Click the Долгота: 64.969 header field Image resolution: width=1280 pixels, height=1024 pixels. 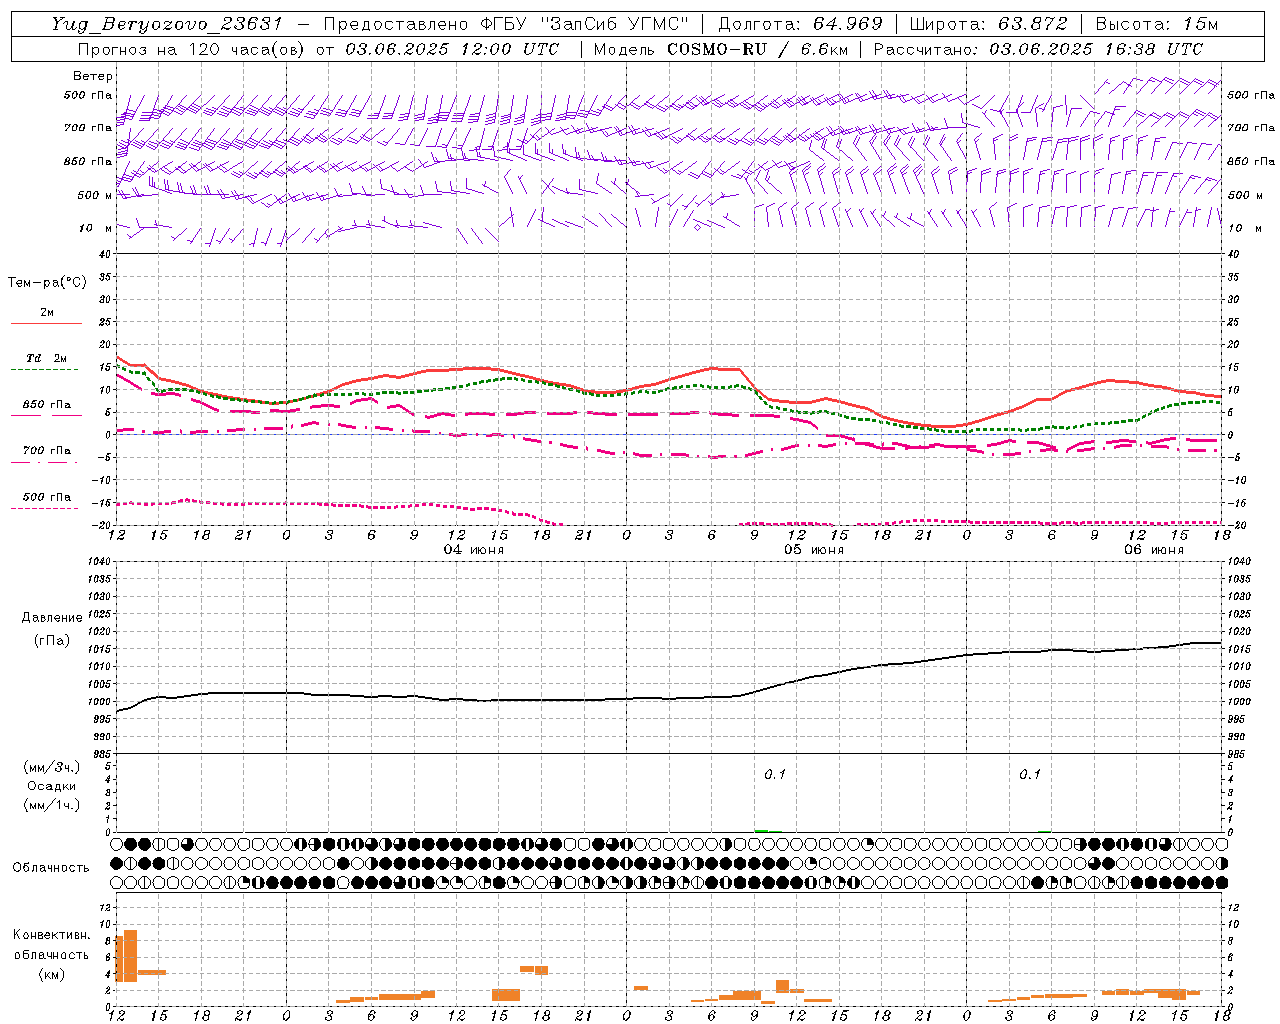(800, 24)
